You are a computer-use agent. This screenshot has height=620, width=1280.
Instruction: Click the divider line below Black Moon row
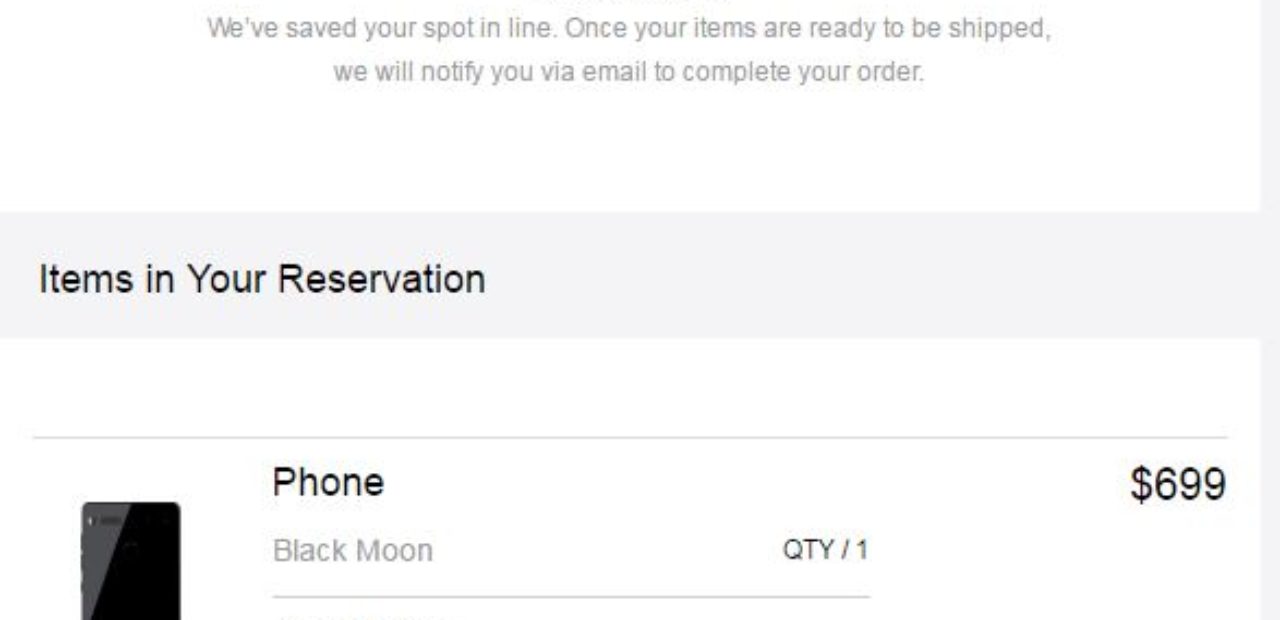tap(571, 598)
